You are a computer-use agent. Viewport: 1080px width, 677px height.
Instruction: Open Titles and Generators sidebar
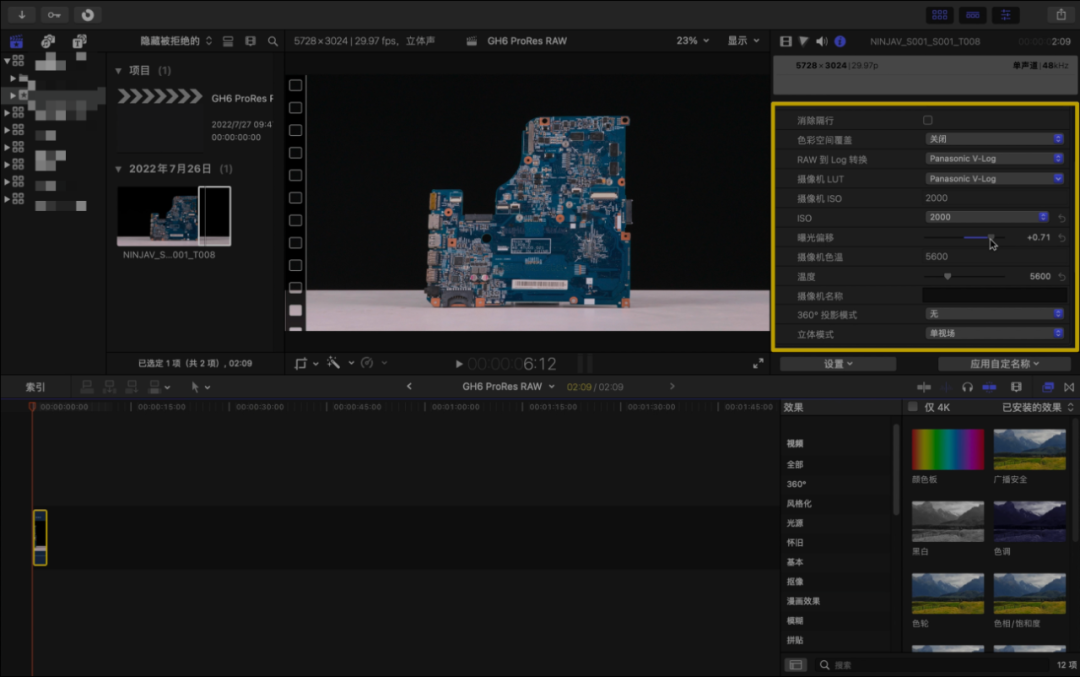pos(79,41)
